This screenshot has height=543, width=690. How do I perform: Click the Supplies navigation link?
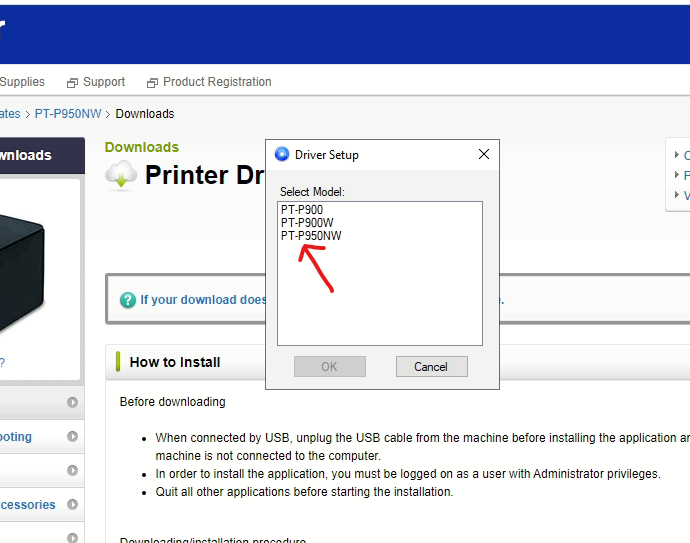(x=22, y=82)
